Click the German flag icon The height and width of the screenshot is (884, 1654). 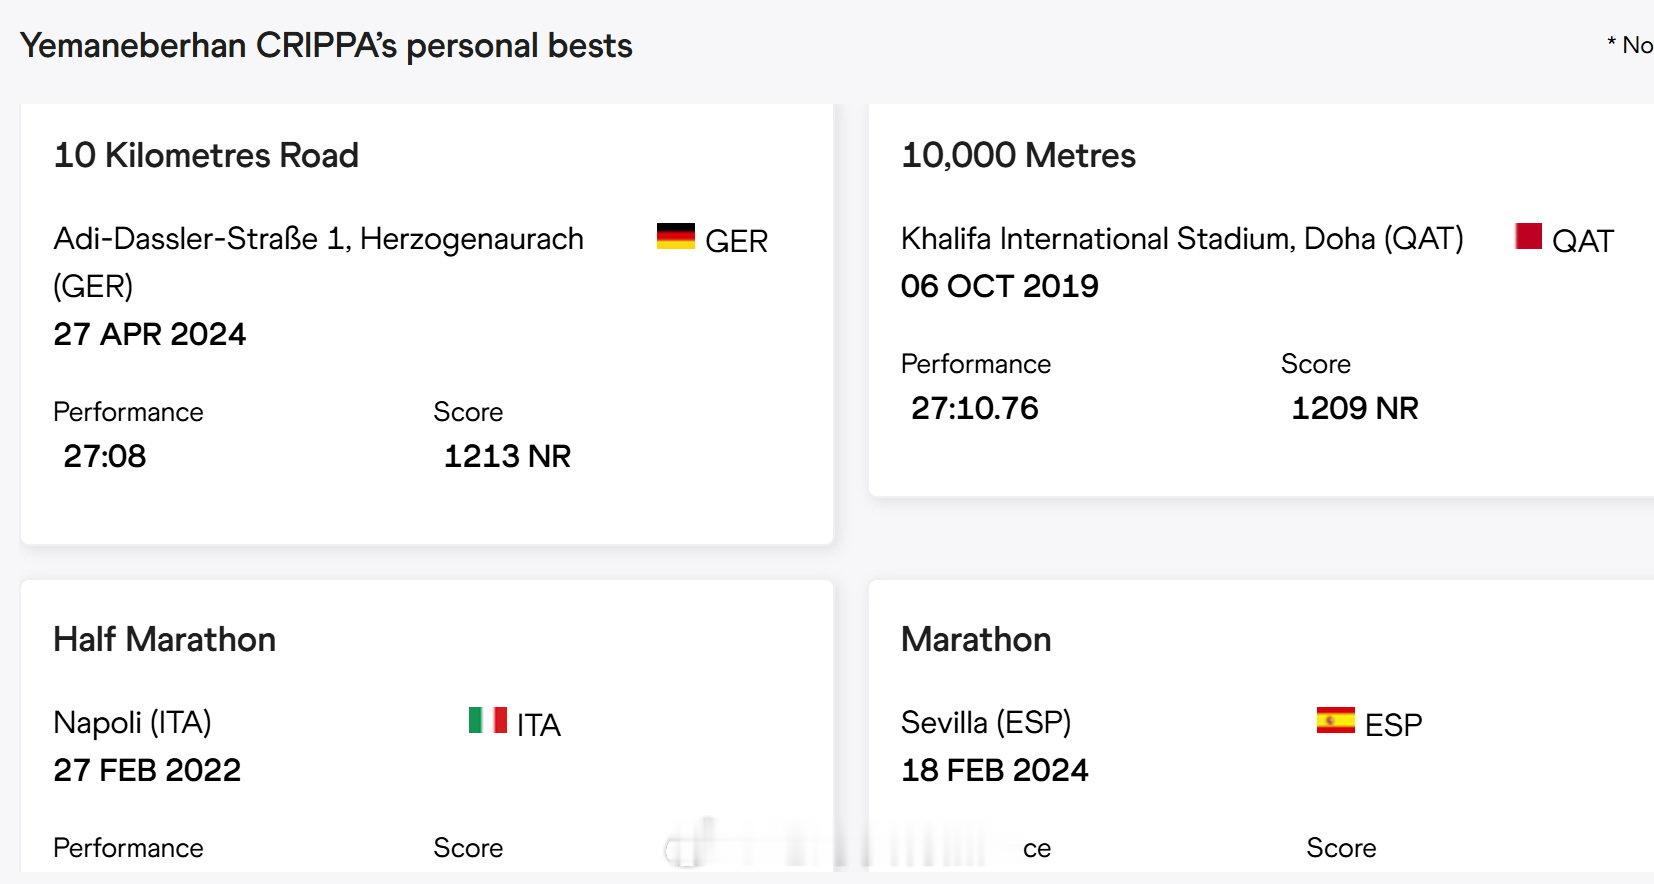(675, 236)
